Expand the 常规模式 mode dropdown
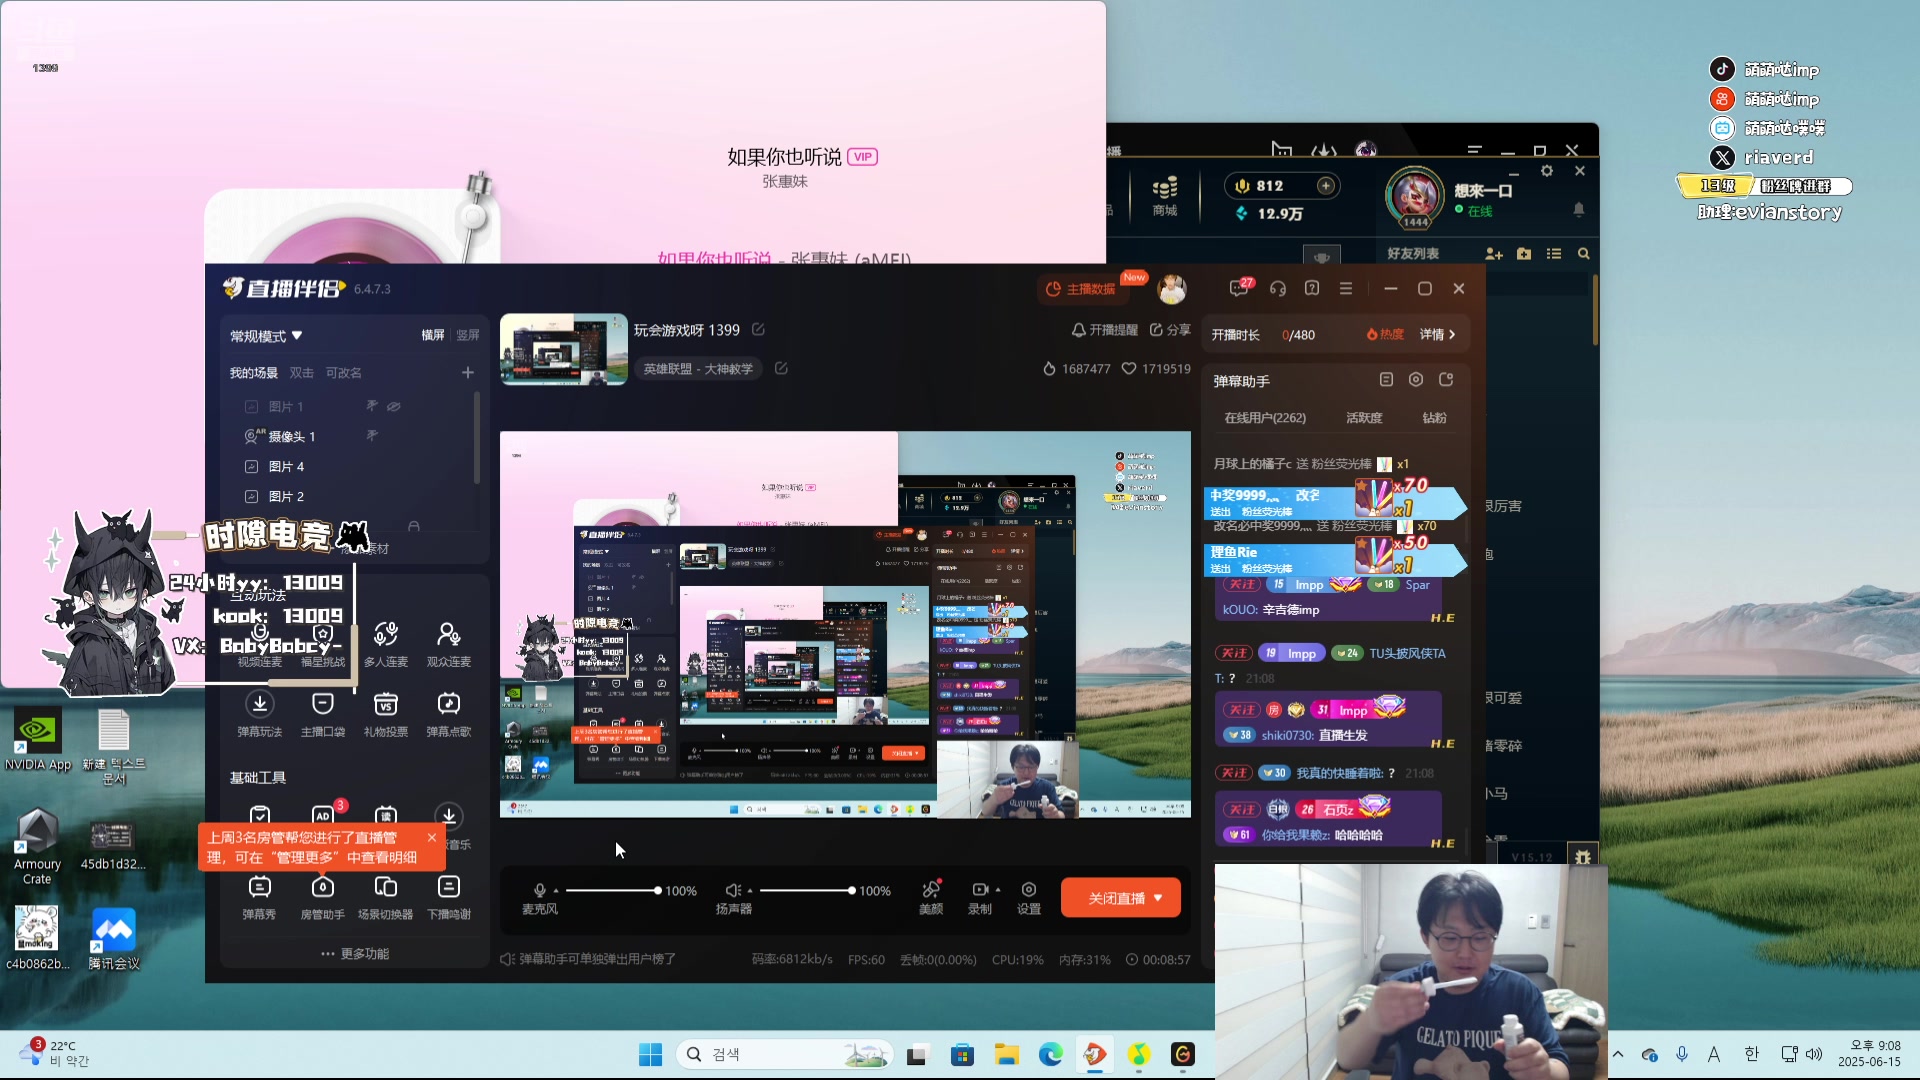This screenshot has width=1920, height=1080. pyautogui.click(x=266, y=336)
